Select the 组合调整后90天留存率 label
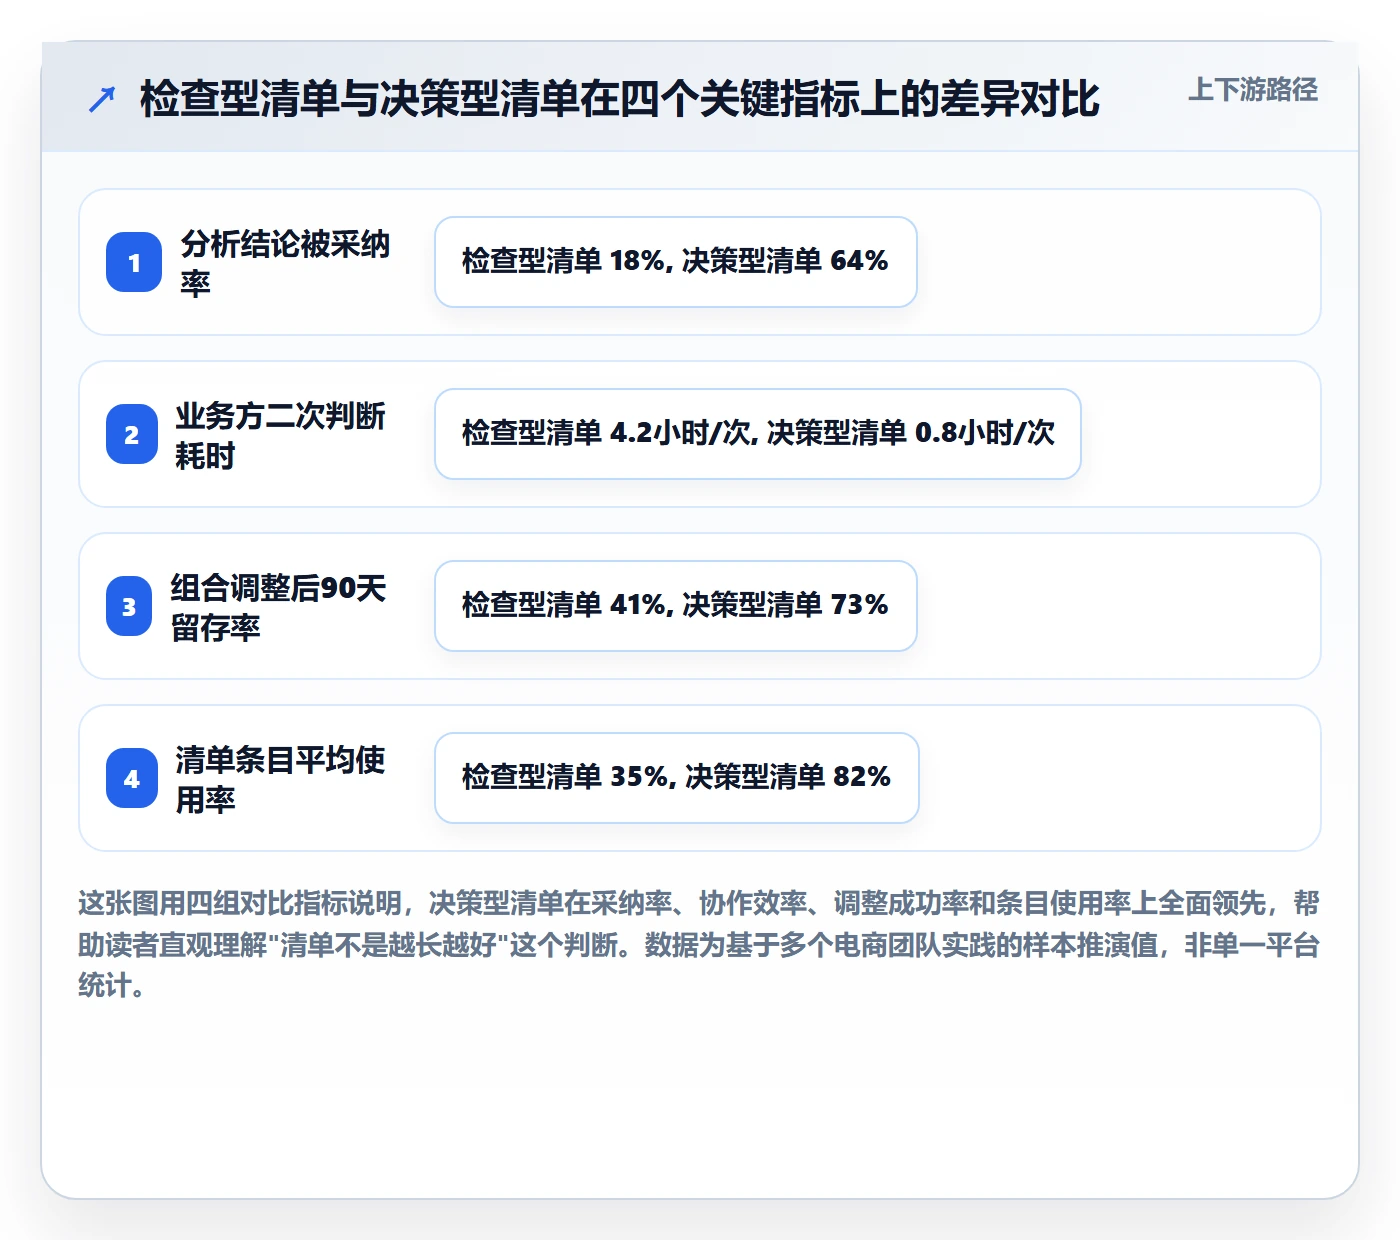 [x=279, y=606]
